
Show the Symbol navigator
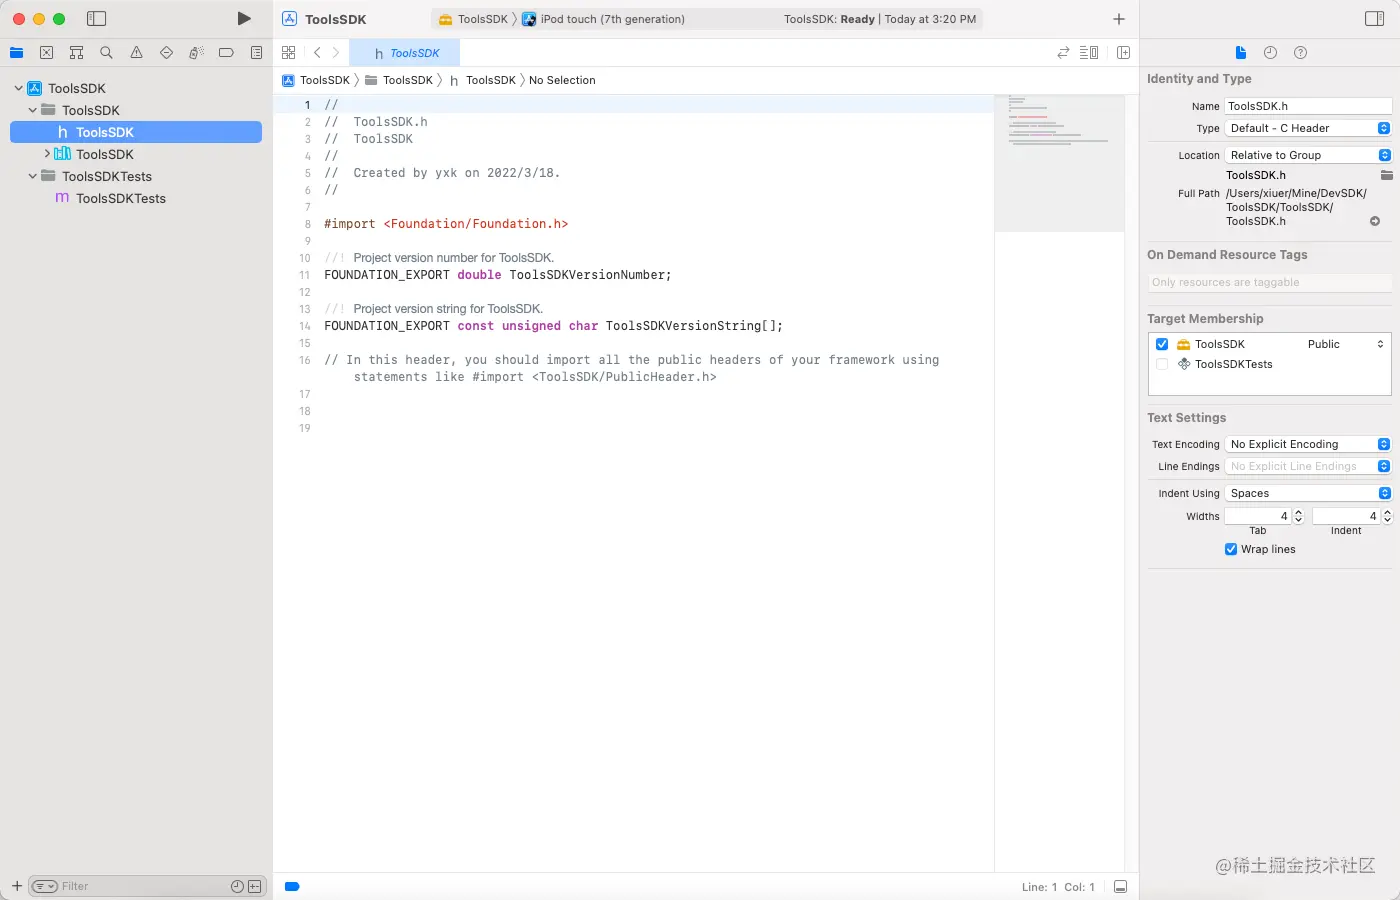[77, 53]
